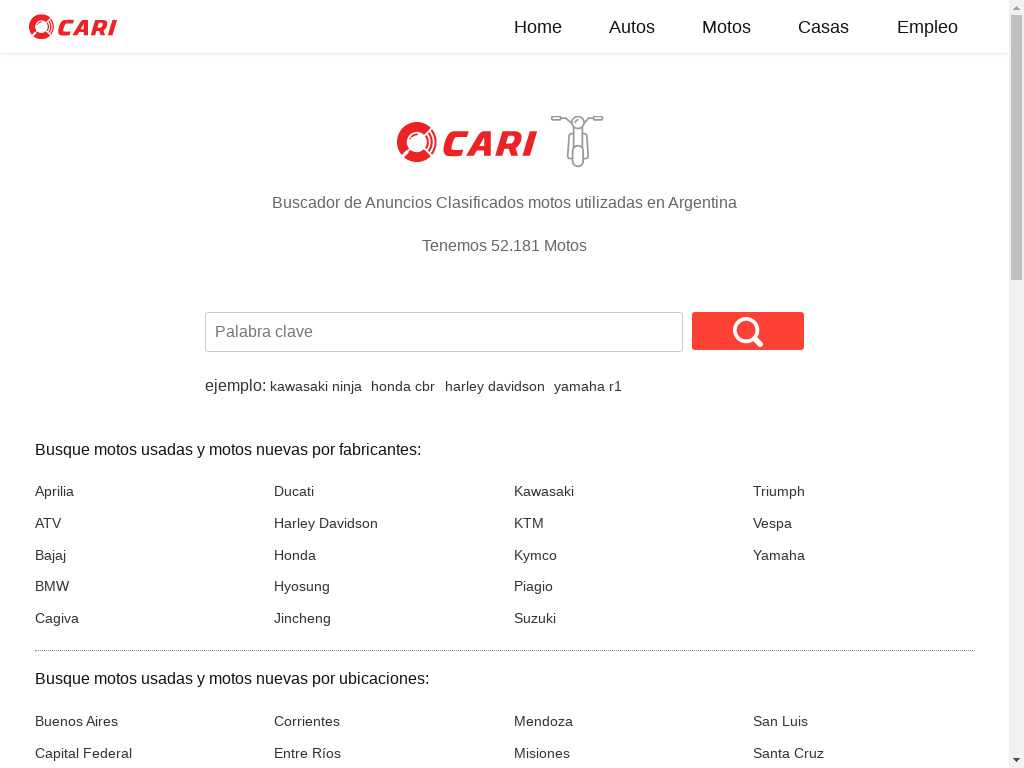Click the 'Buscador de Anuncios Clasificados' tagline
This screenshot has height=768, width=1024.
pos(504,202)
